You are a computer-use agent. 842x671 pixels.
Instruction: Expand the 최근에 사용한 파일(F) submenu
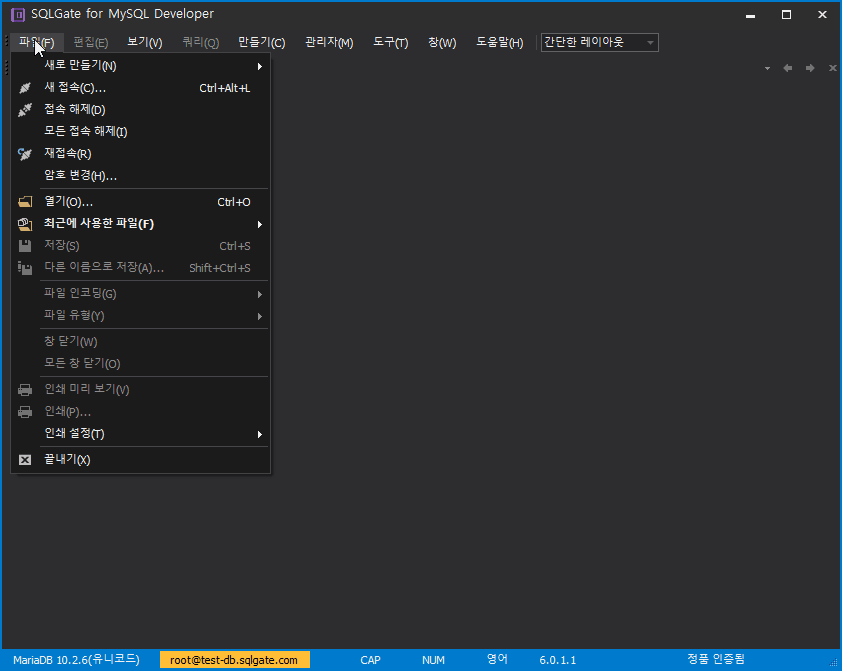coord(140,224)
